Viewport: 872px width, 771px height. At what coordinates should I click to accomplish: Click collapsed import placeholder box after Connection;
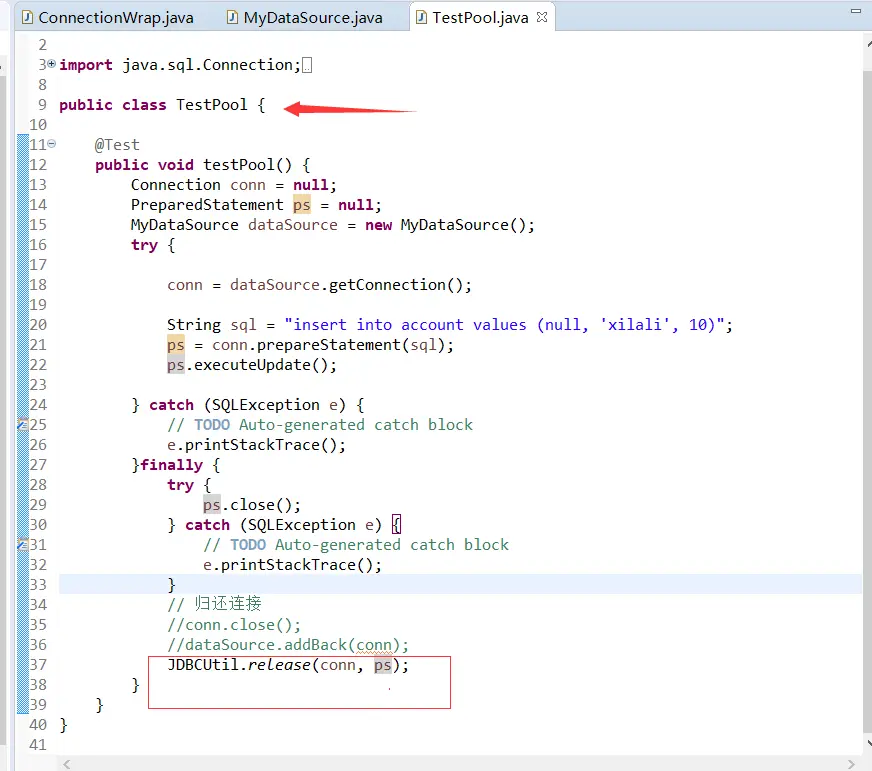[306, 66]
